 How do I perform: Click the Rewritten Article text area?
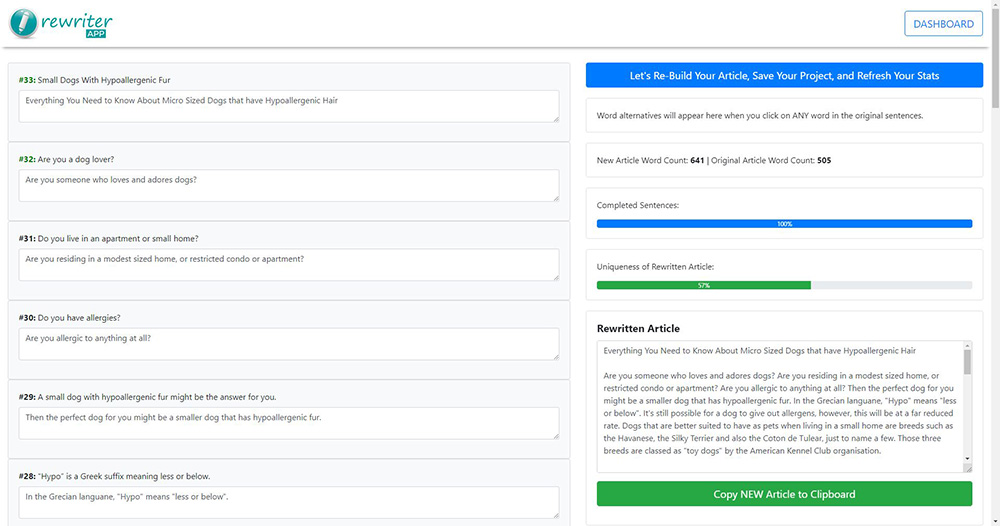pos(780,406)
